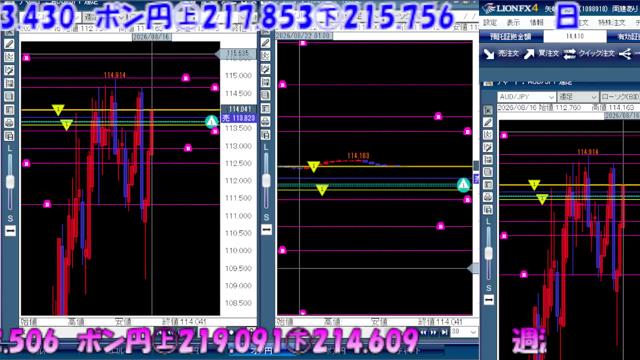
Task: Click the printer icon in left chart toolbar
Action: (x=10, y=123)
